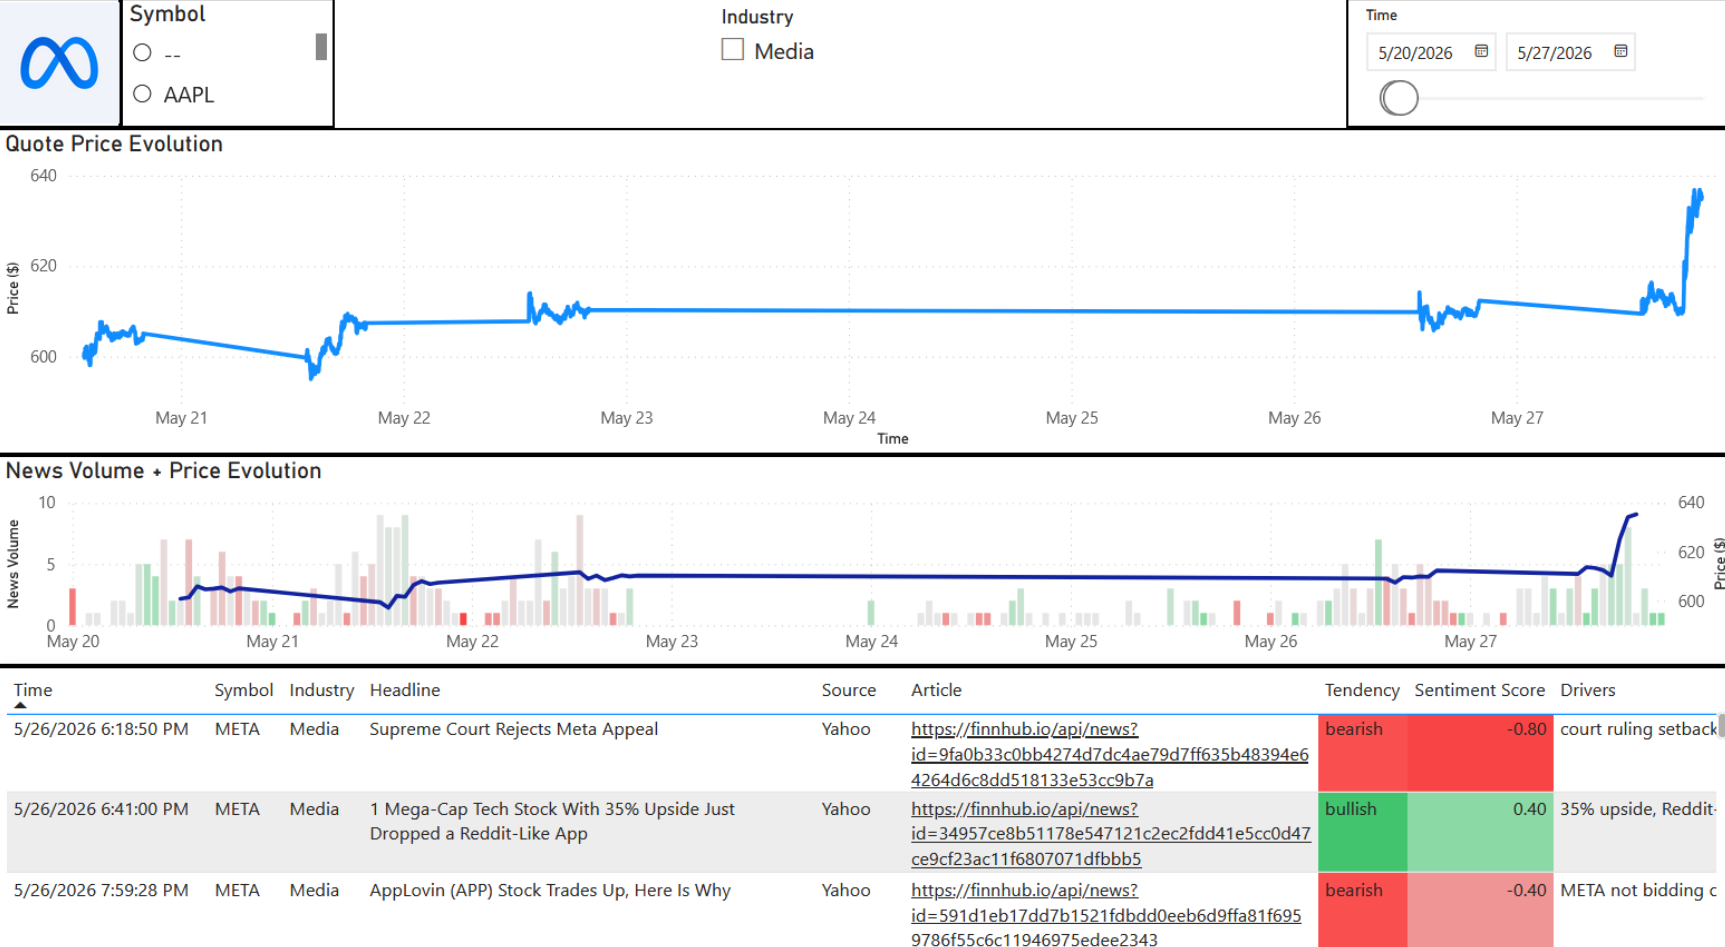1725x947 pixels.
Task: Open the end date calendar picker icon
Action: tap(1620, 52)
